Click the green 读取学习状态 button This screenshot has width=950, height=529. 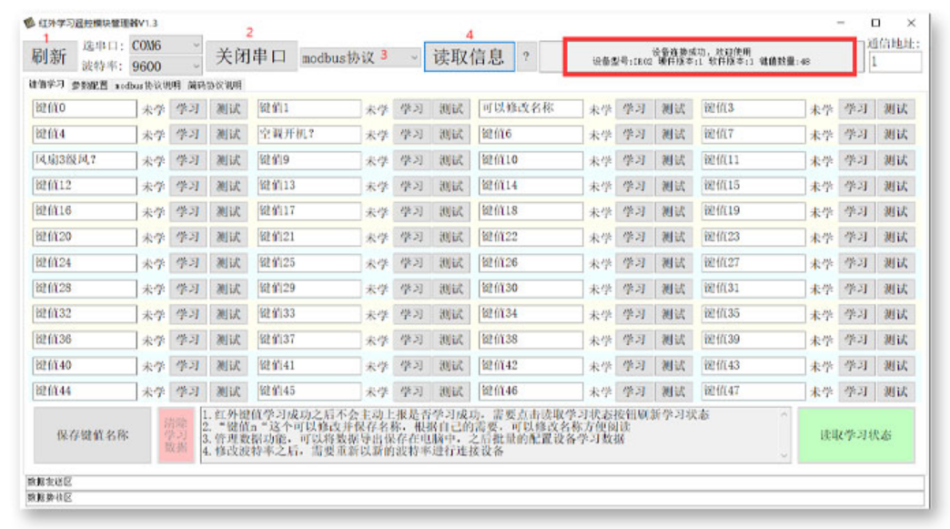(x=856, y=435)
